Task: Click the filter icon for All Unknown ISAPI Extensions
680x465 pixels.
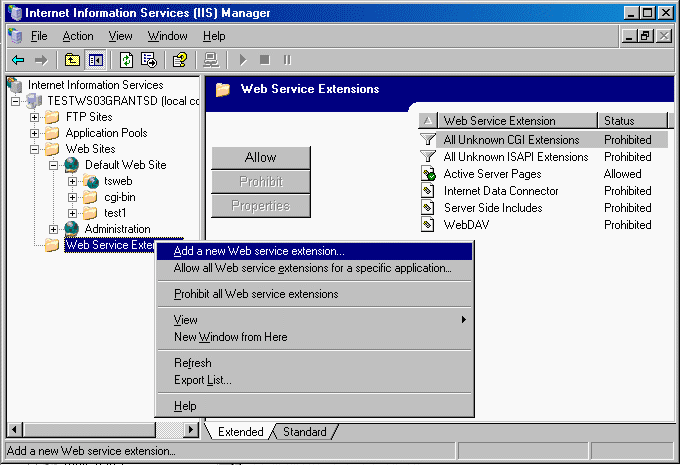Action: tap(428, 157)
